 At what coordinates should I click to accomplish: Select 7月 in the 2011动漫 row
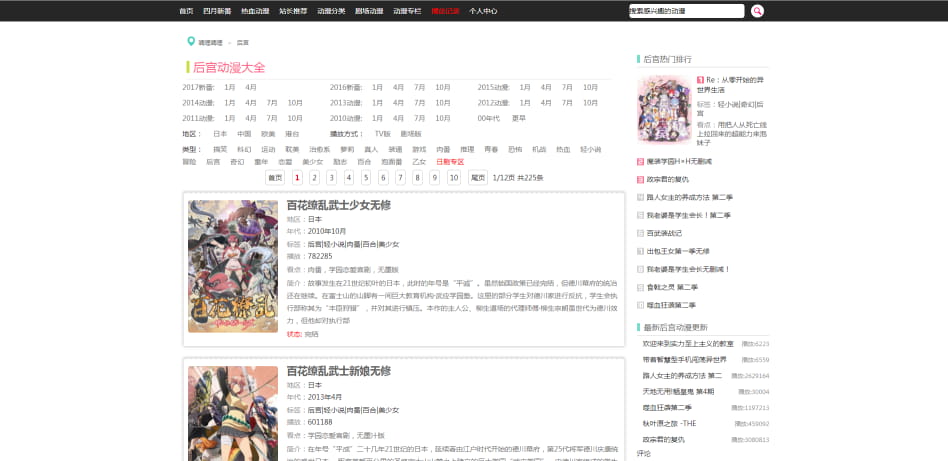(x=272, y=118)
